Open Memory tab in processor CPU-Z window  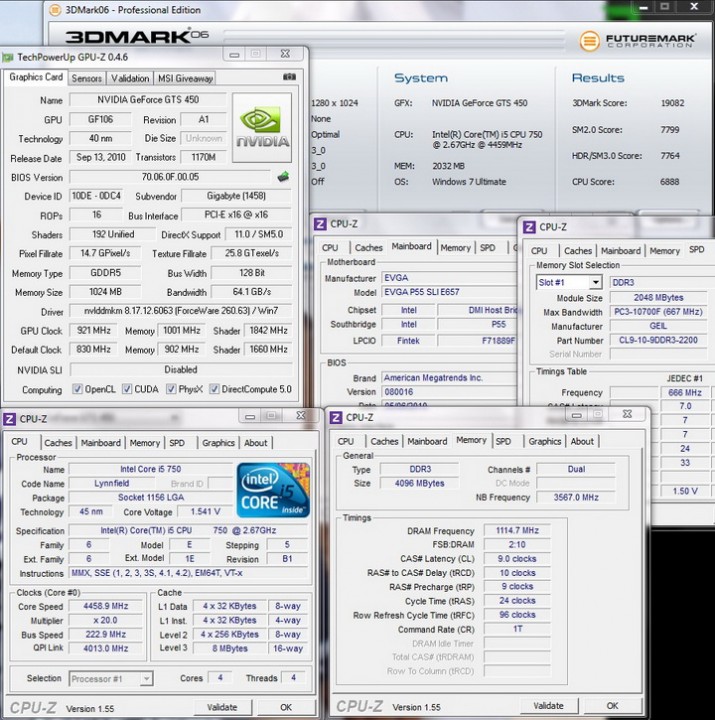[145, 443]
